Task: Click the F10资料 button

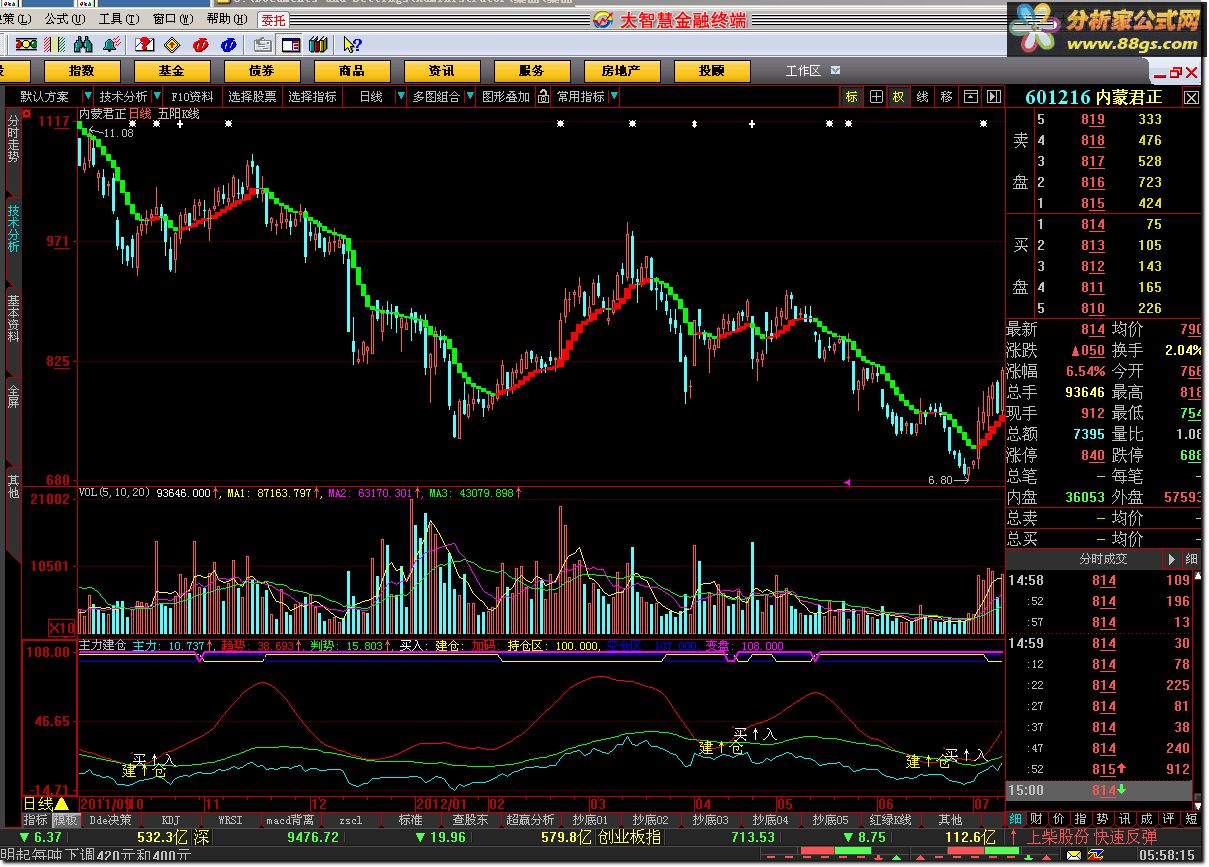Action: [x=191, y=97]
